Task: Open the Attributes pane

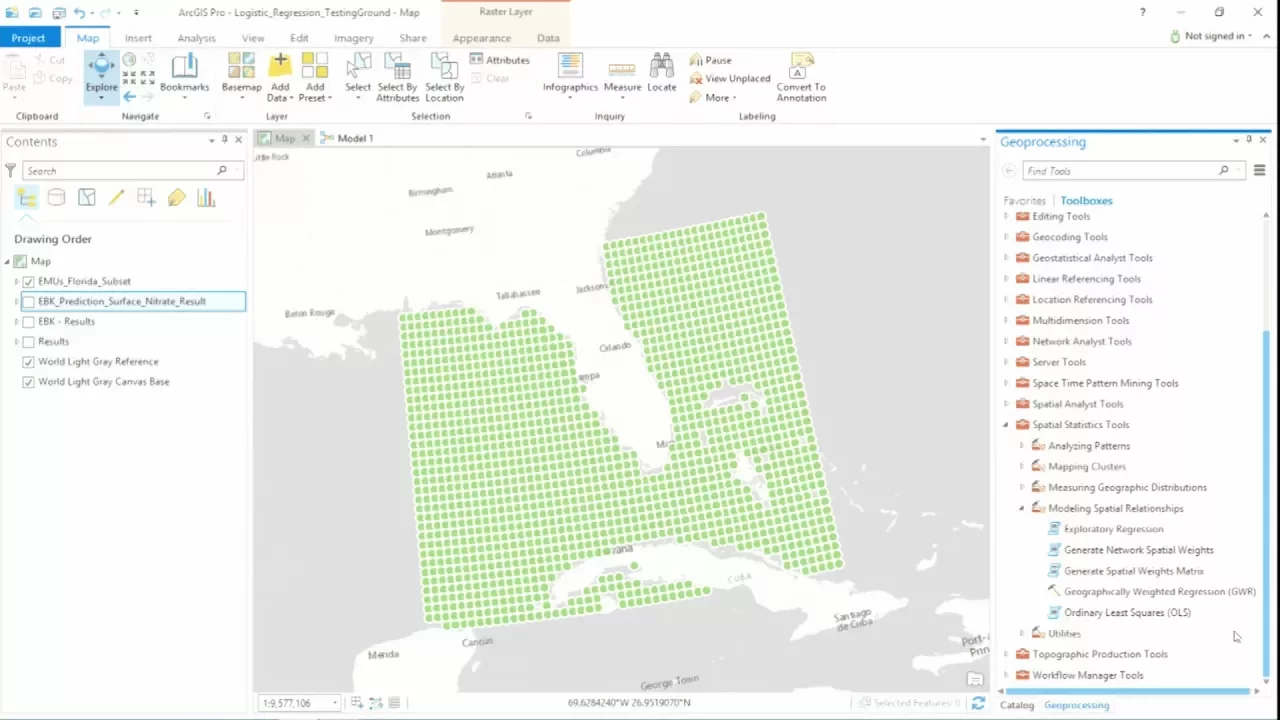Action: point(499,60)
